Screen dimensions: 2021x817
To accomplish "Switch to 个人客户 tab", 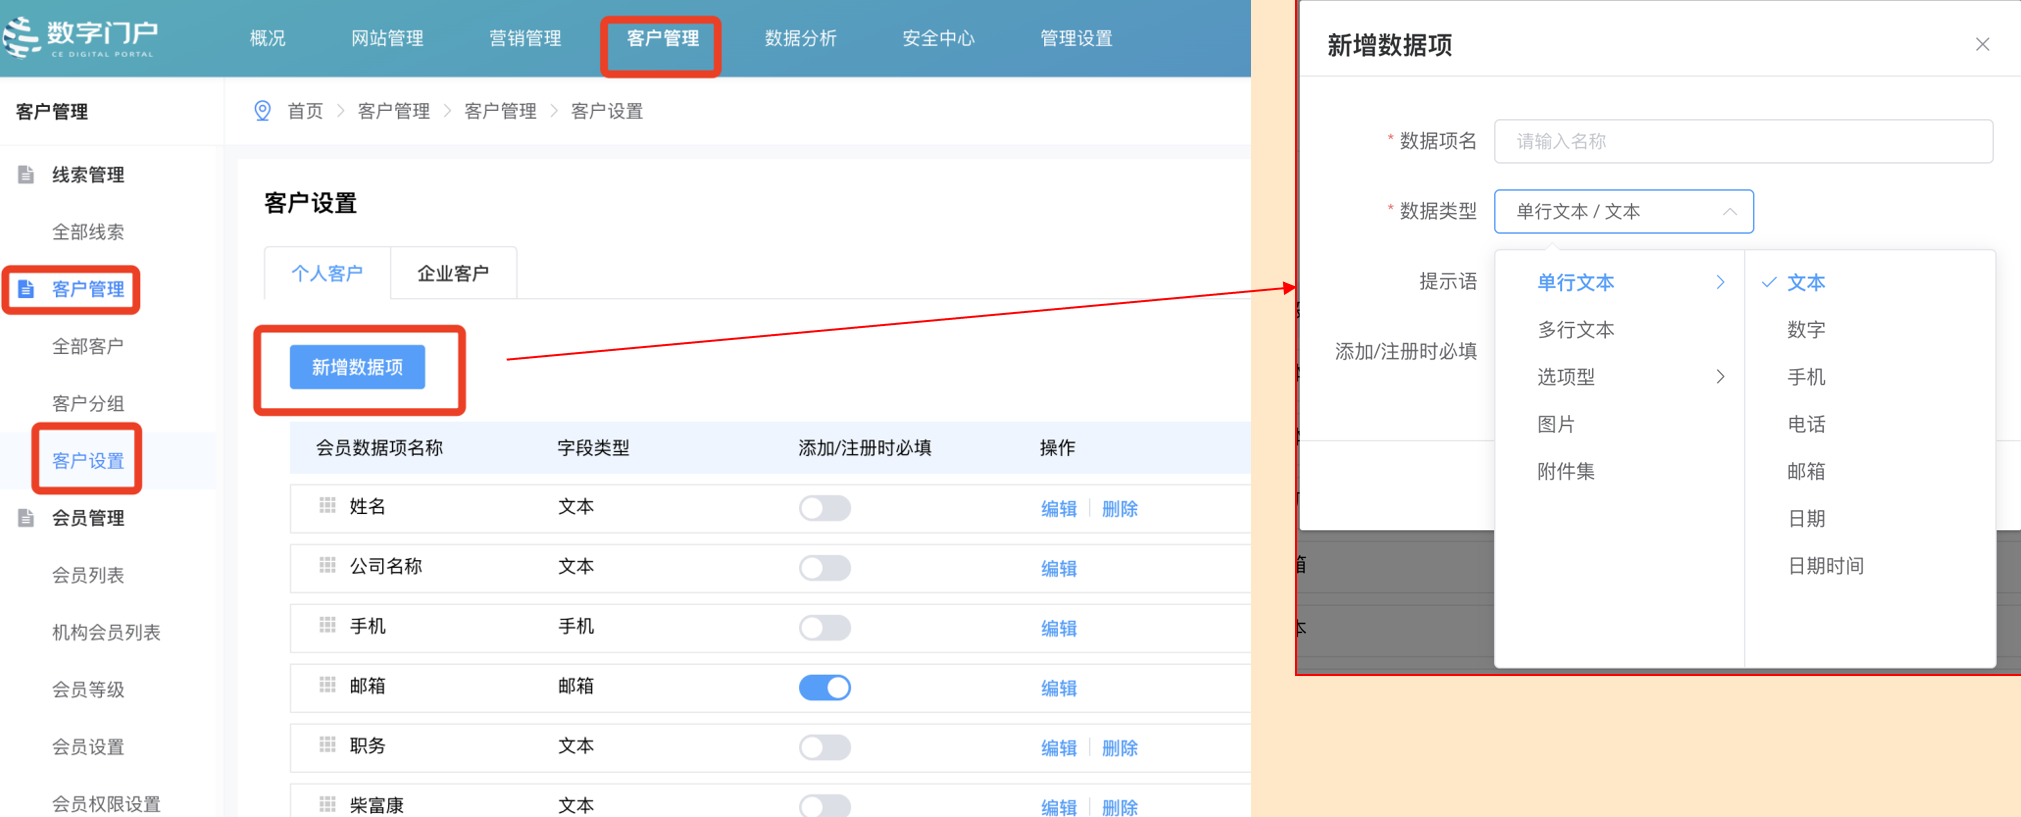I will (x=327, y=273).
